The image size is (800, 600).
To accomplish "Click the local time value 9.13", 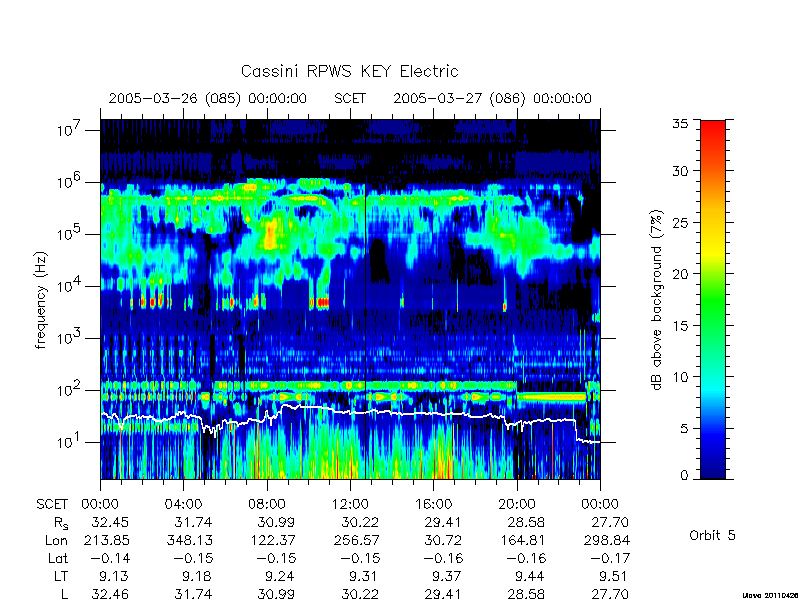I will 113,577.
